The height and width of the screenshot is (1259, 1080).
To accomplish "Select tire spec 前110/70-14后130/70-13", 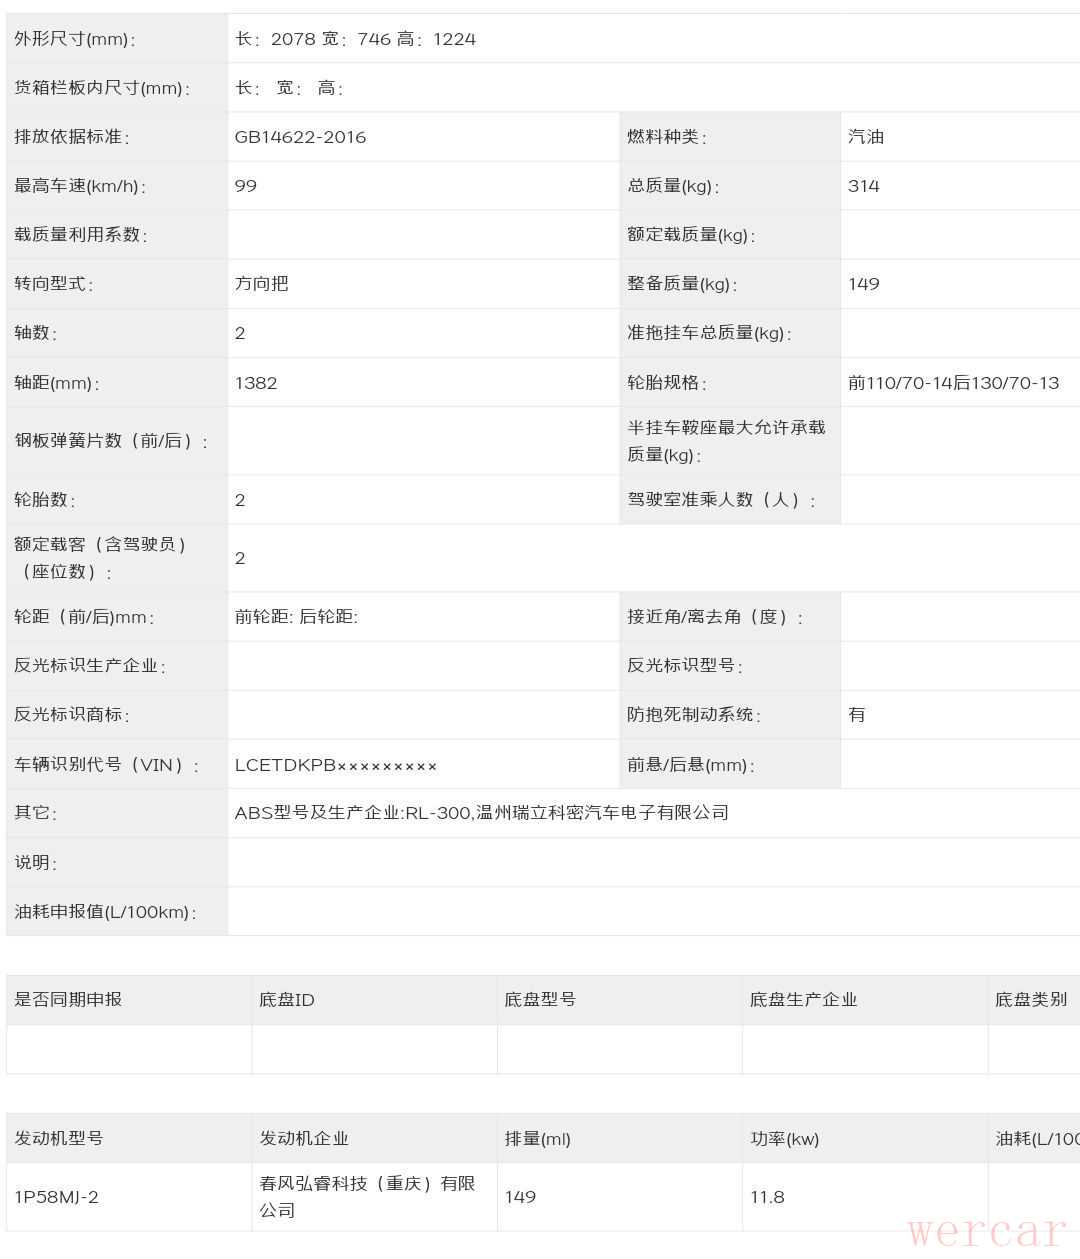I will pyautogui.click(x=954, y=383).
